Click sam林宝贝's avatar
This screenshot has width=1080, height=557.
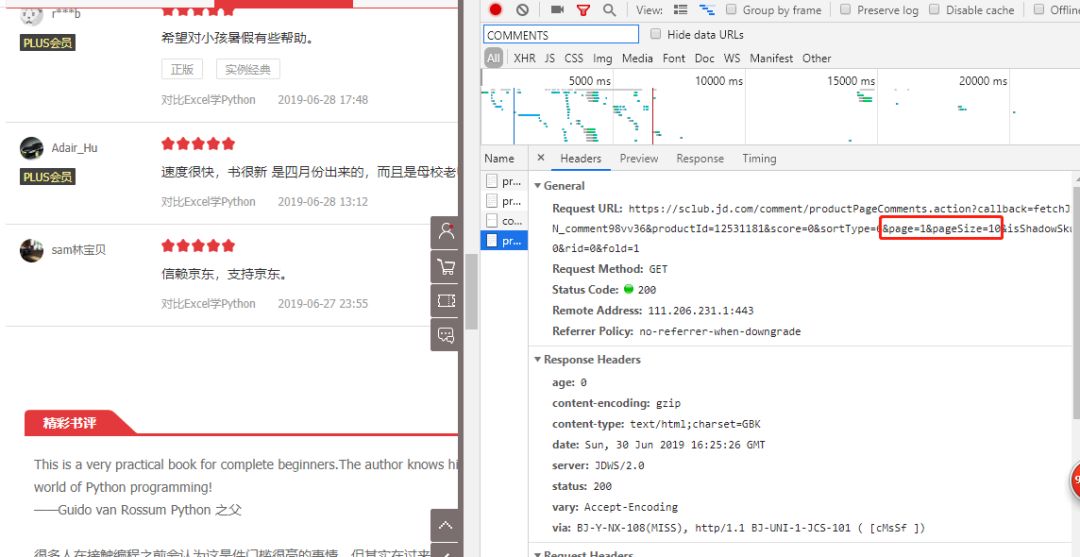click(32, 251)
